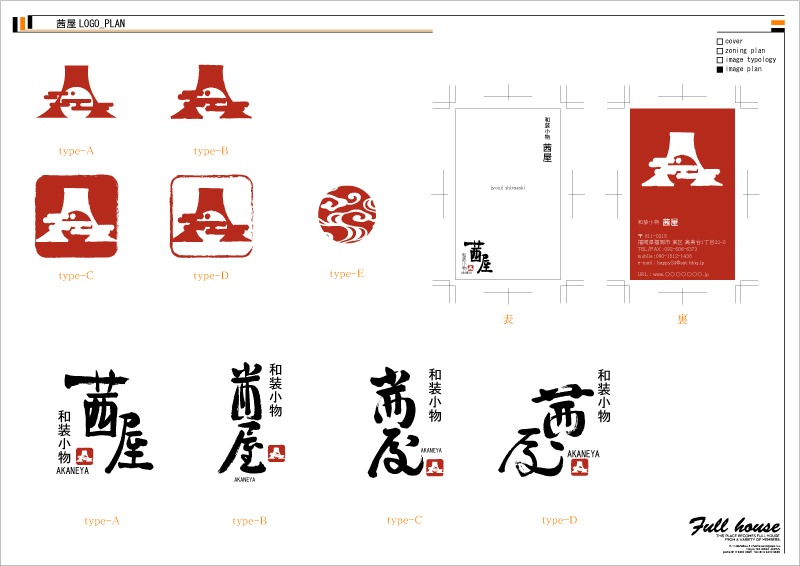Click the Full house logo text
Screen dimensions: 800x566
coord(734,526)
